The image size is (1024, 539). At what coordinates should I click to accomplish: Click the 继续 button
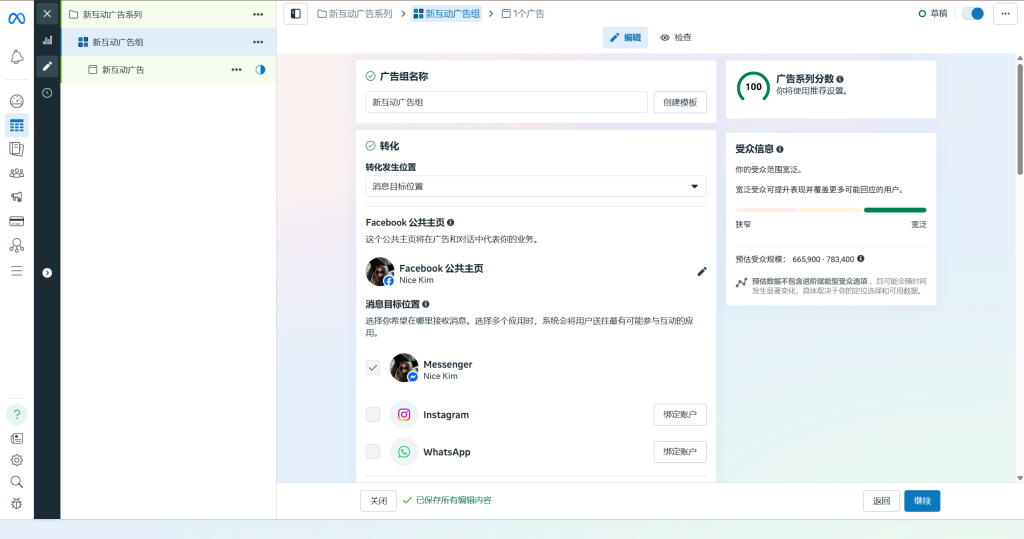click(921, 501)
